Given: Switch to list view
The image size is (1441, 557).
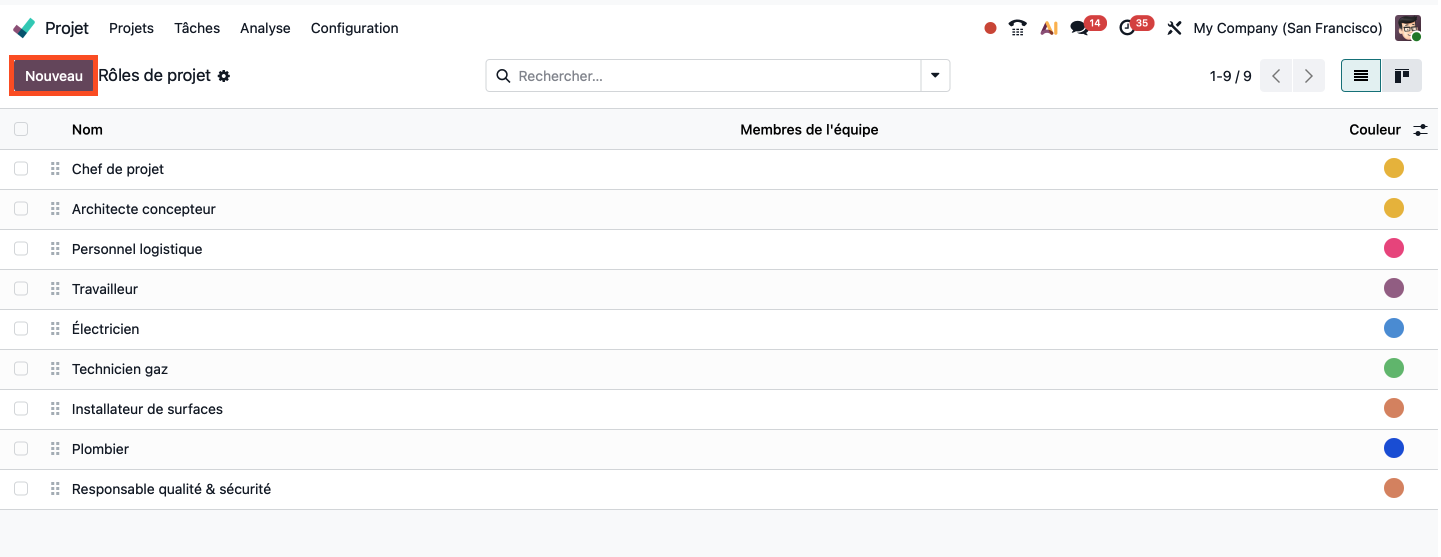Looking at the screenshot, I should point(1361,76).
